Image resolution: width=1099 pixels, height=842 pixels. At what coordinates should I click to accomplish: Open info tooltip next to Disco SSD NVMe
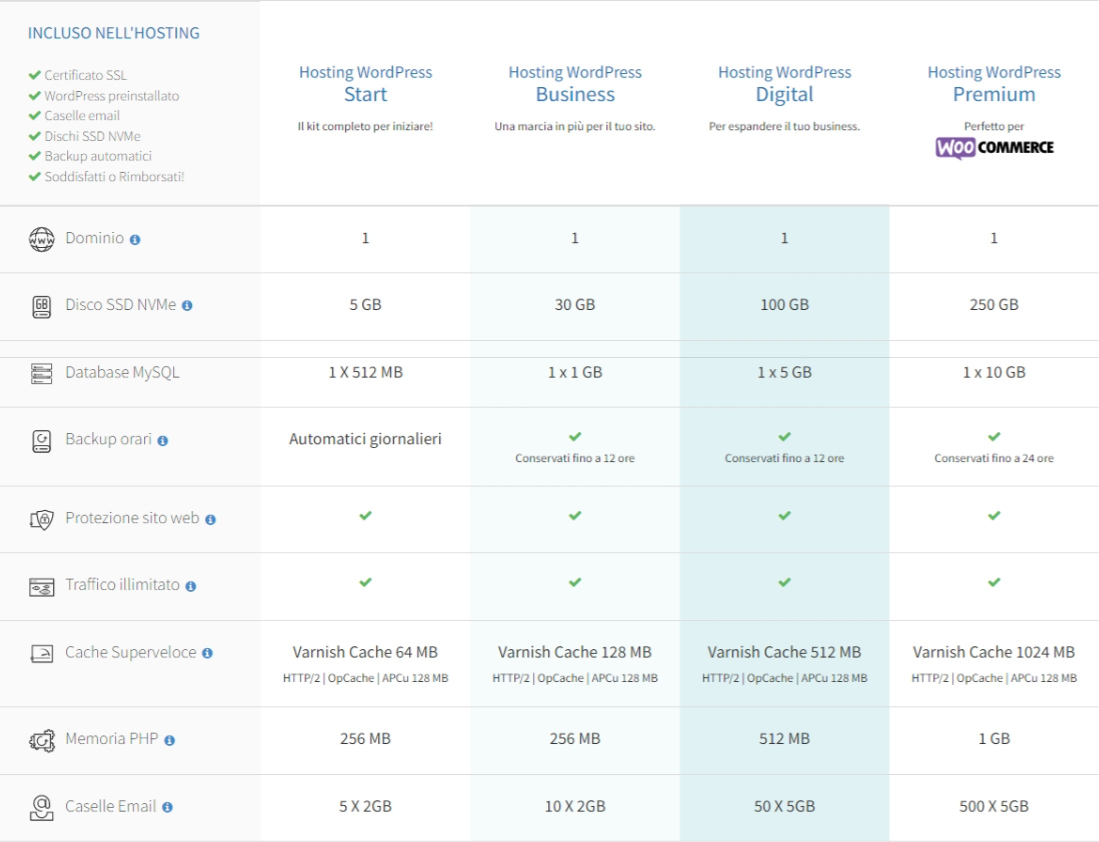pos(187,306)
